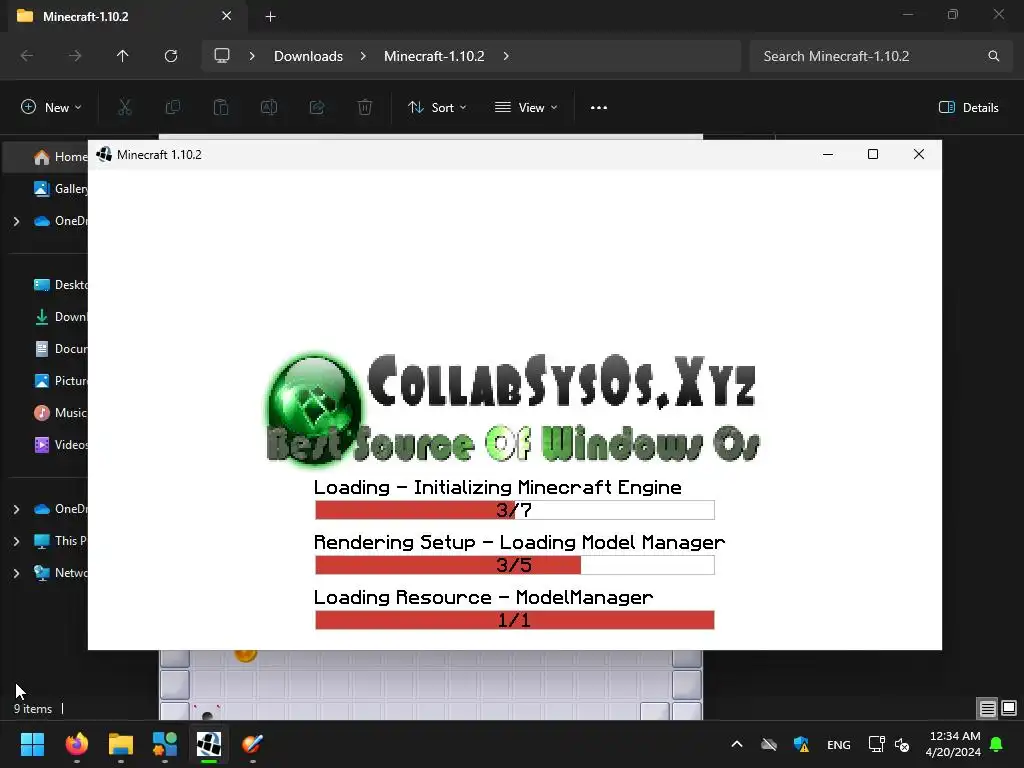
Task: Go back in File Explorer
Action: tap(27, 56)
